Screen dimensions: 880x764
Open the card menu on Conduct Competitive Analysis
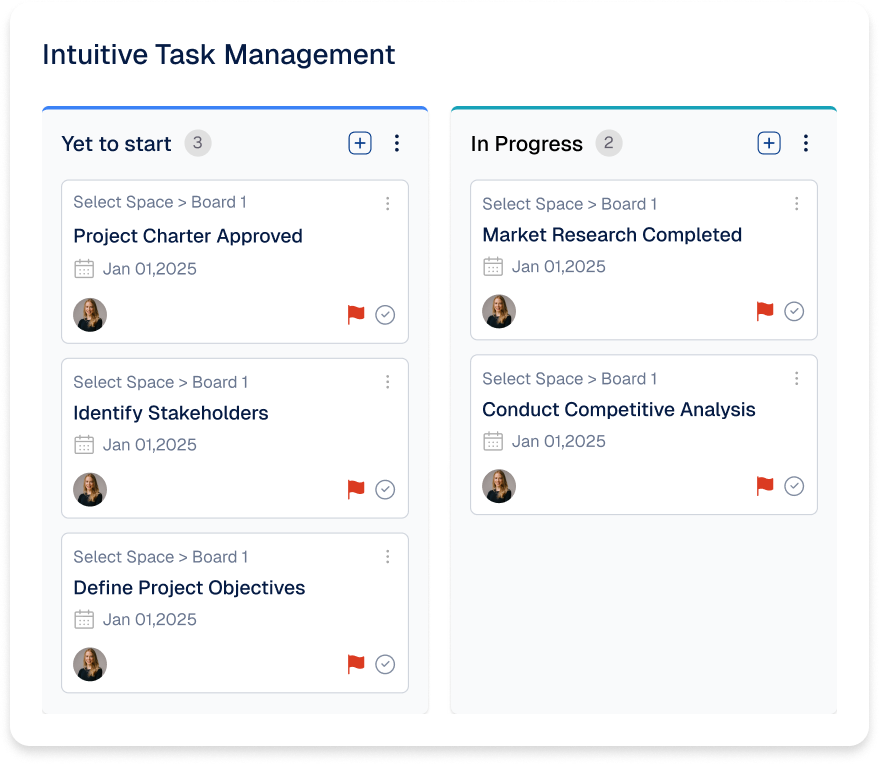[797, 378]
